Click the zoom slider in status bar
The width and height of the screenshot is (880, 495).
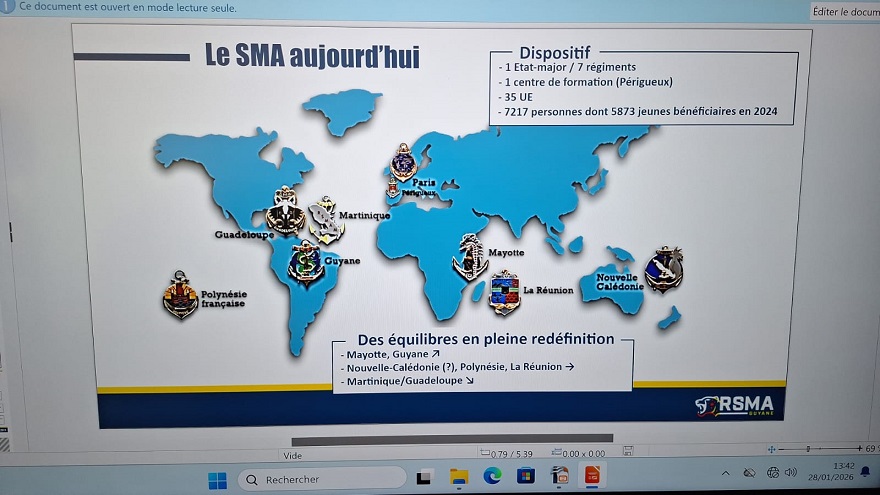[x=810, y=449]
